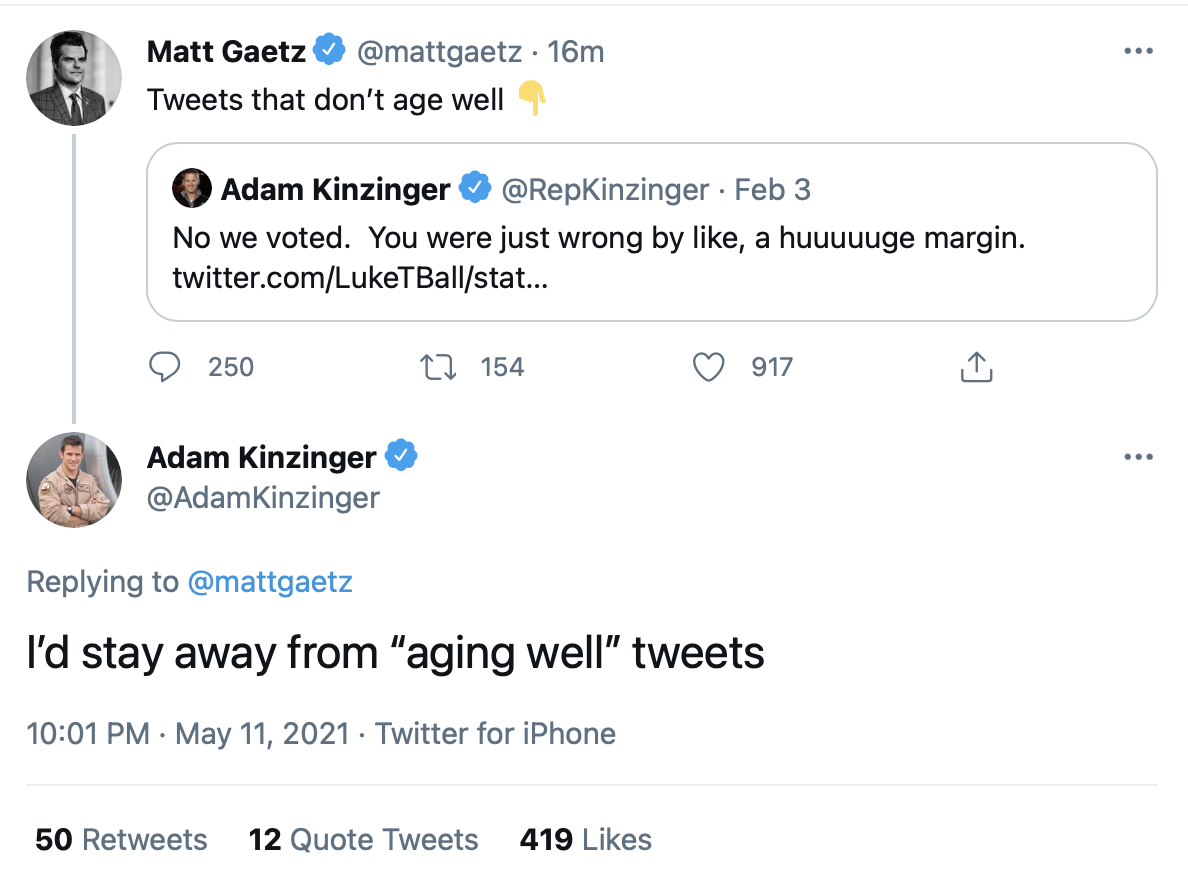Click the @AdamKinzinger handle

click(x=263, y=497)
